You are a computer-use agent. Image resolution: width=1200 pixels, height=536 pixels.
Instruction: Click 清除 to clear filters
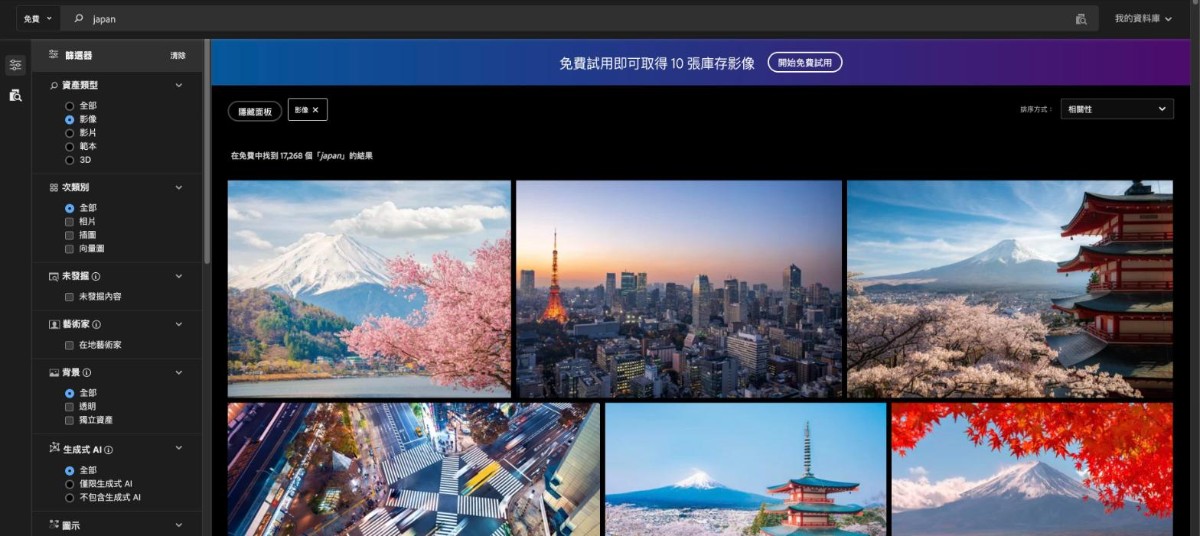(x=178, y=55)
